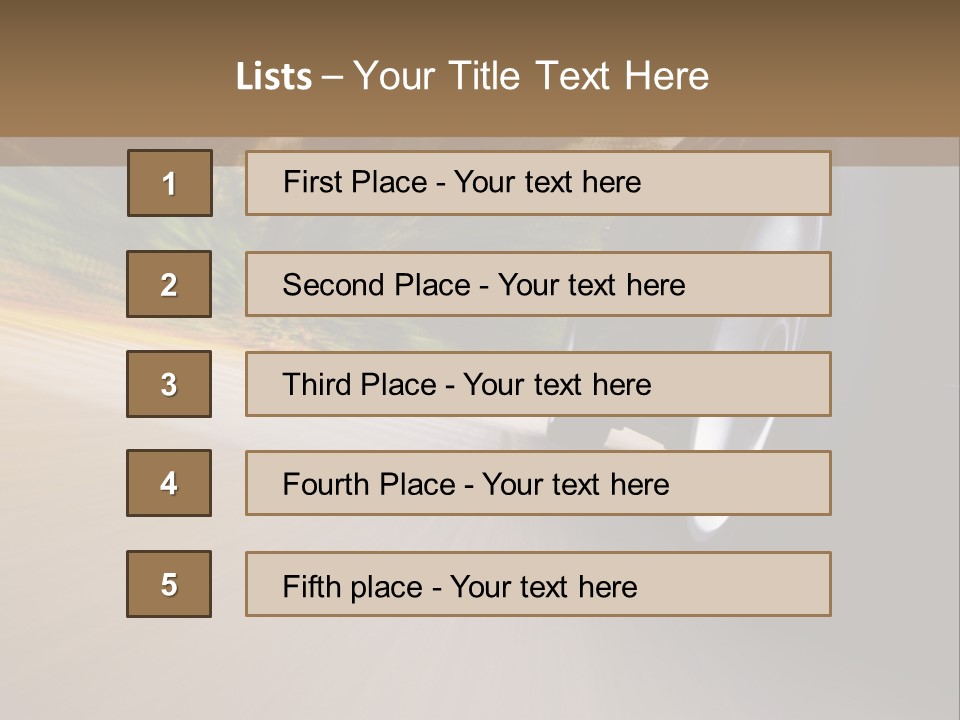
Task: Click the word "Fifth" in the last list item
Action: click(313, 586)
